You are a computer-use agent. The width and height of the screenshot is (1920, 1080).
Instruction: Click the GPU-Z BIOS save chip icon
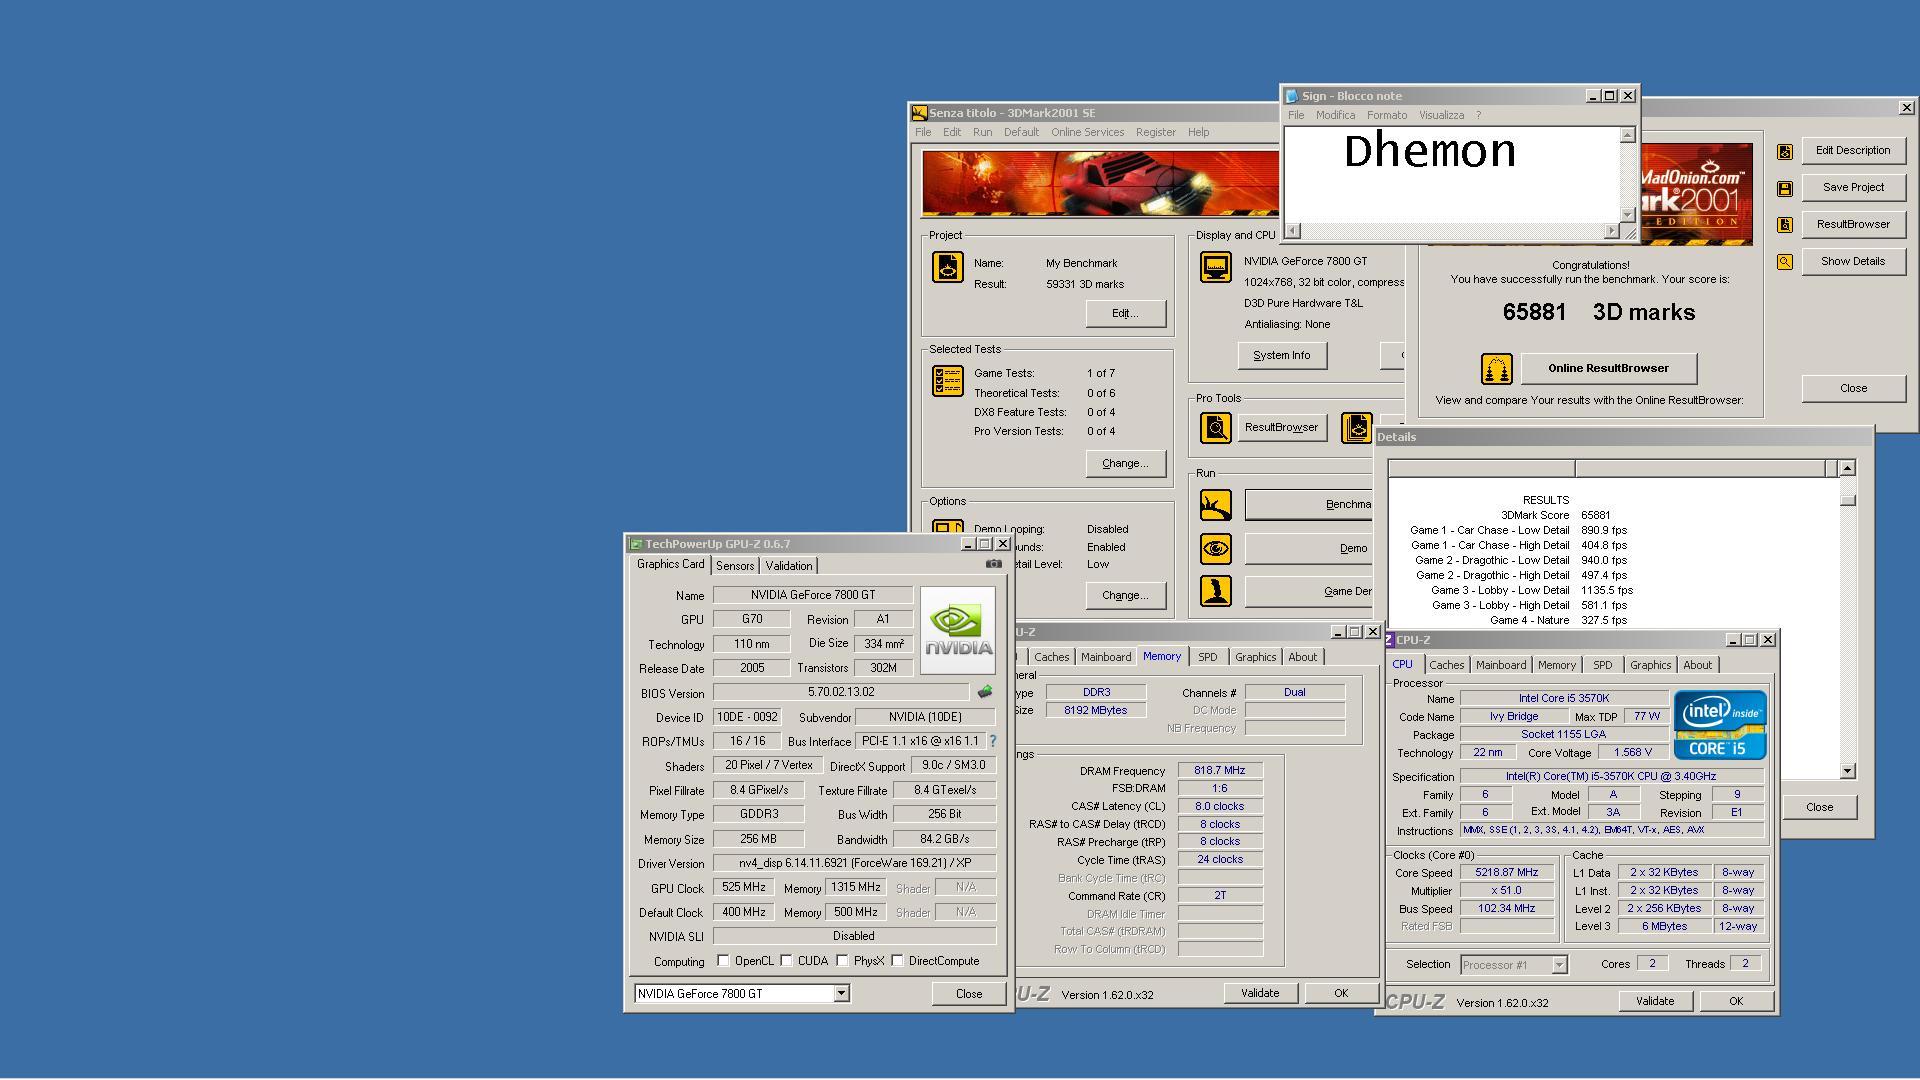pyautogui.click(x=985, y=692)
